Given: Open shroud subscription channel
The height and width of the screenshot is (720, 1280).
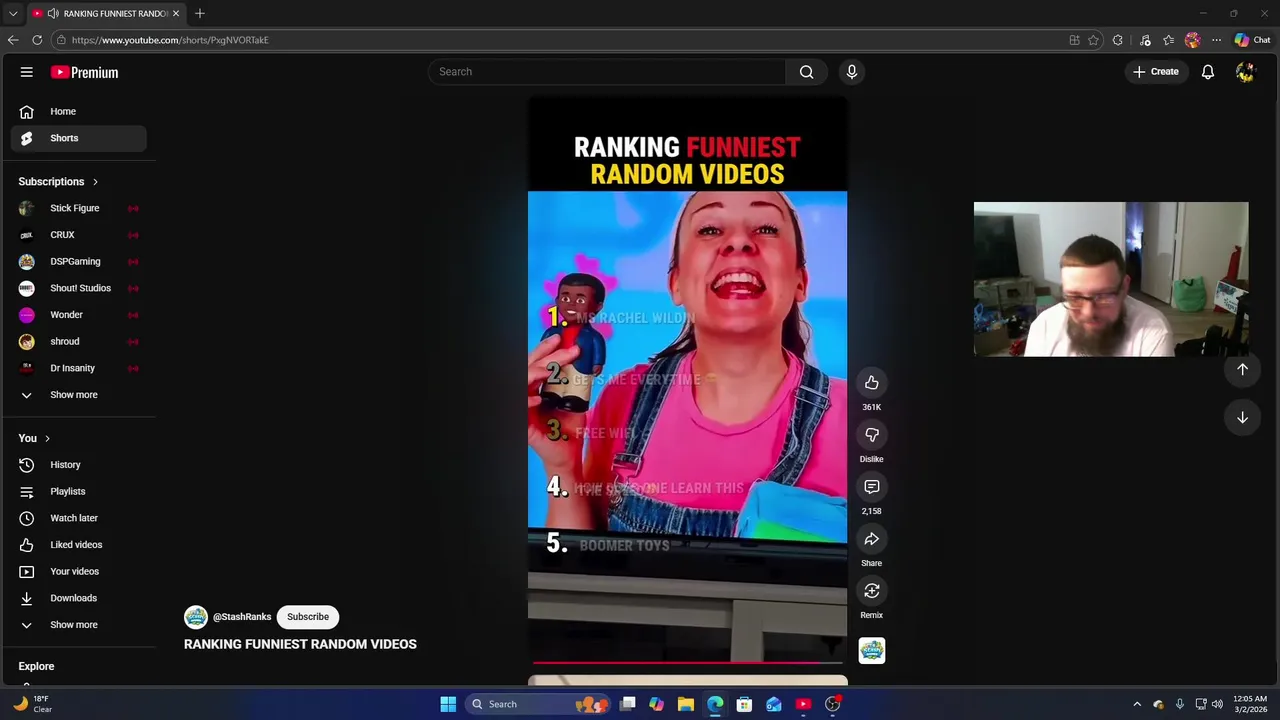Looking at the screenshot, I should [x=78, y=342].
